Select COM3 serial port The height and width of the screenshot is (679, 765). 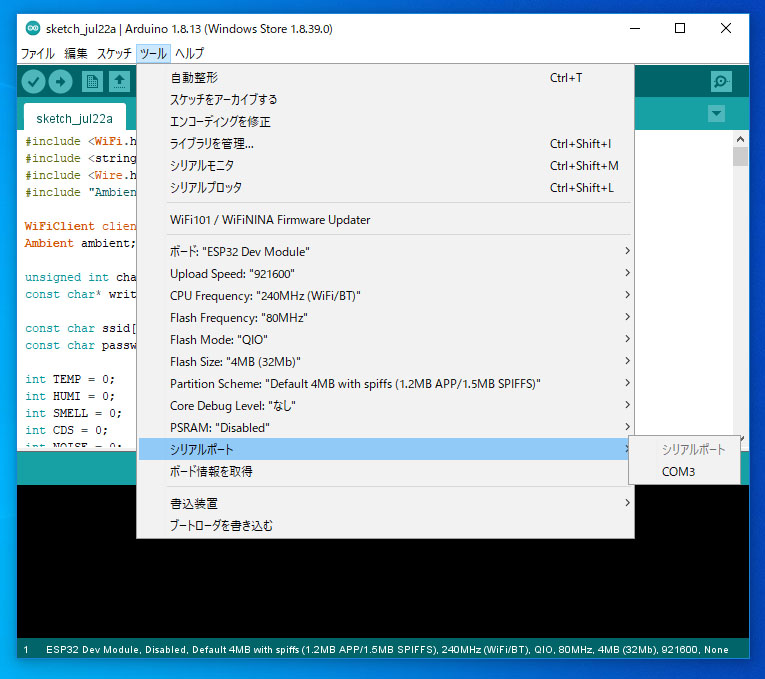678,472
